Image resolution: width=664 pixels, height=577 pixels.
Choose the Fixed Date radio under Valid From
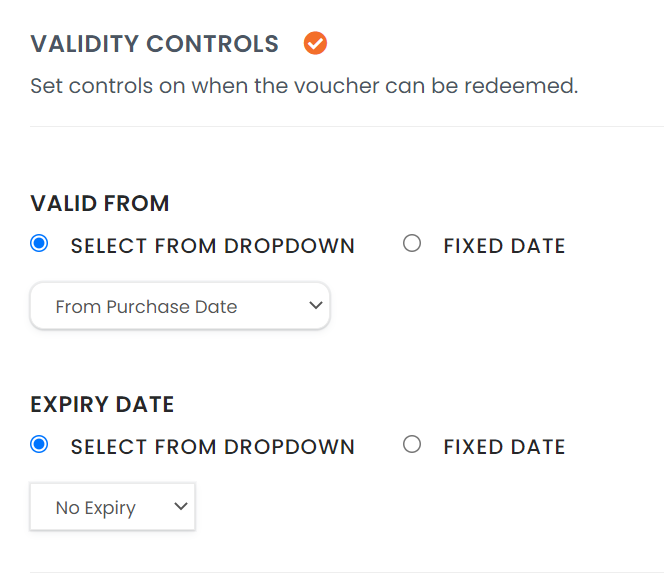pos(412,244)
